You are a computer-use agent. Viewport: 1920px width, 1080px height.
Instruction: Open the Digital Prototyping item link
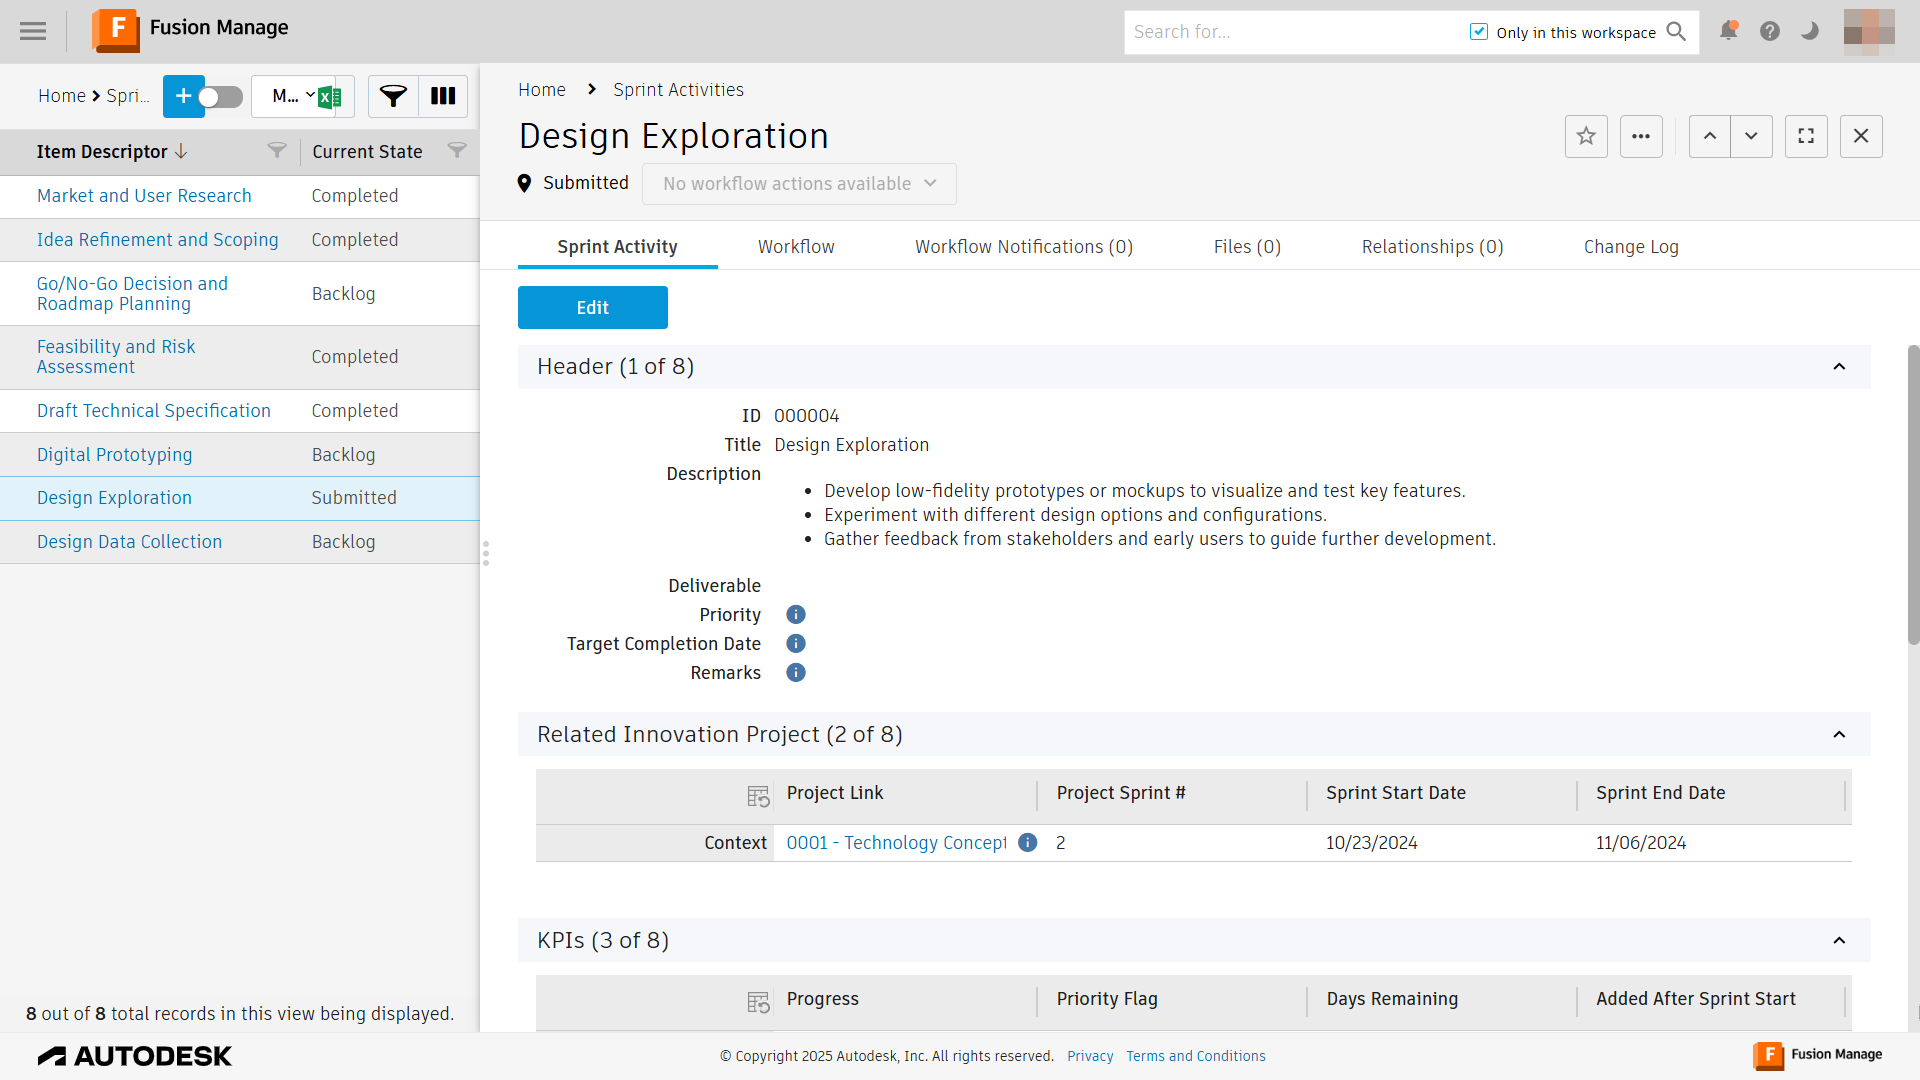point(115,455)
